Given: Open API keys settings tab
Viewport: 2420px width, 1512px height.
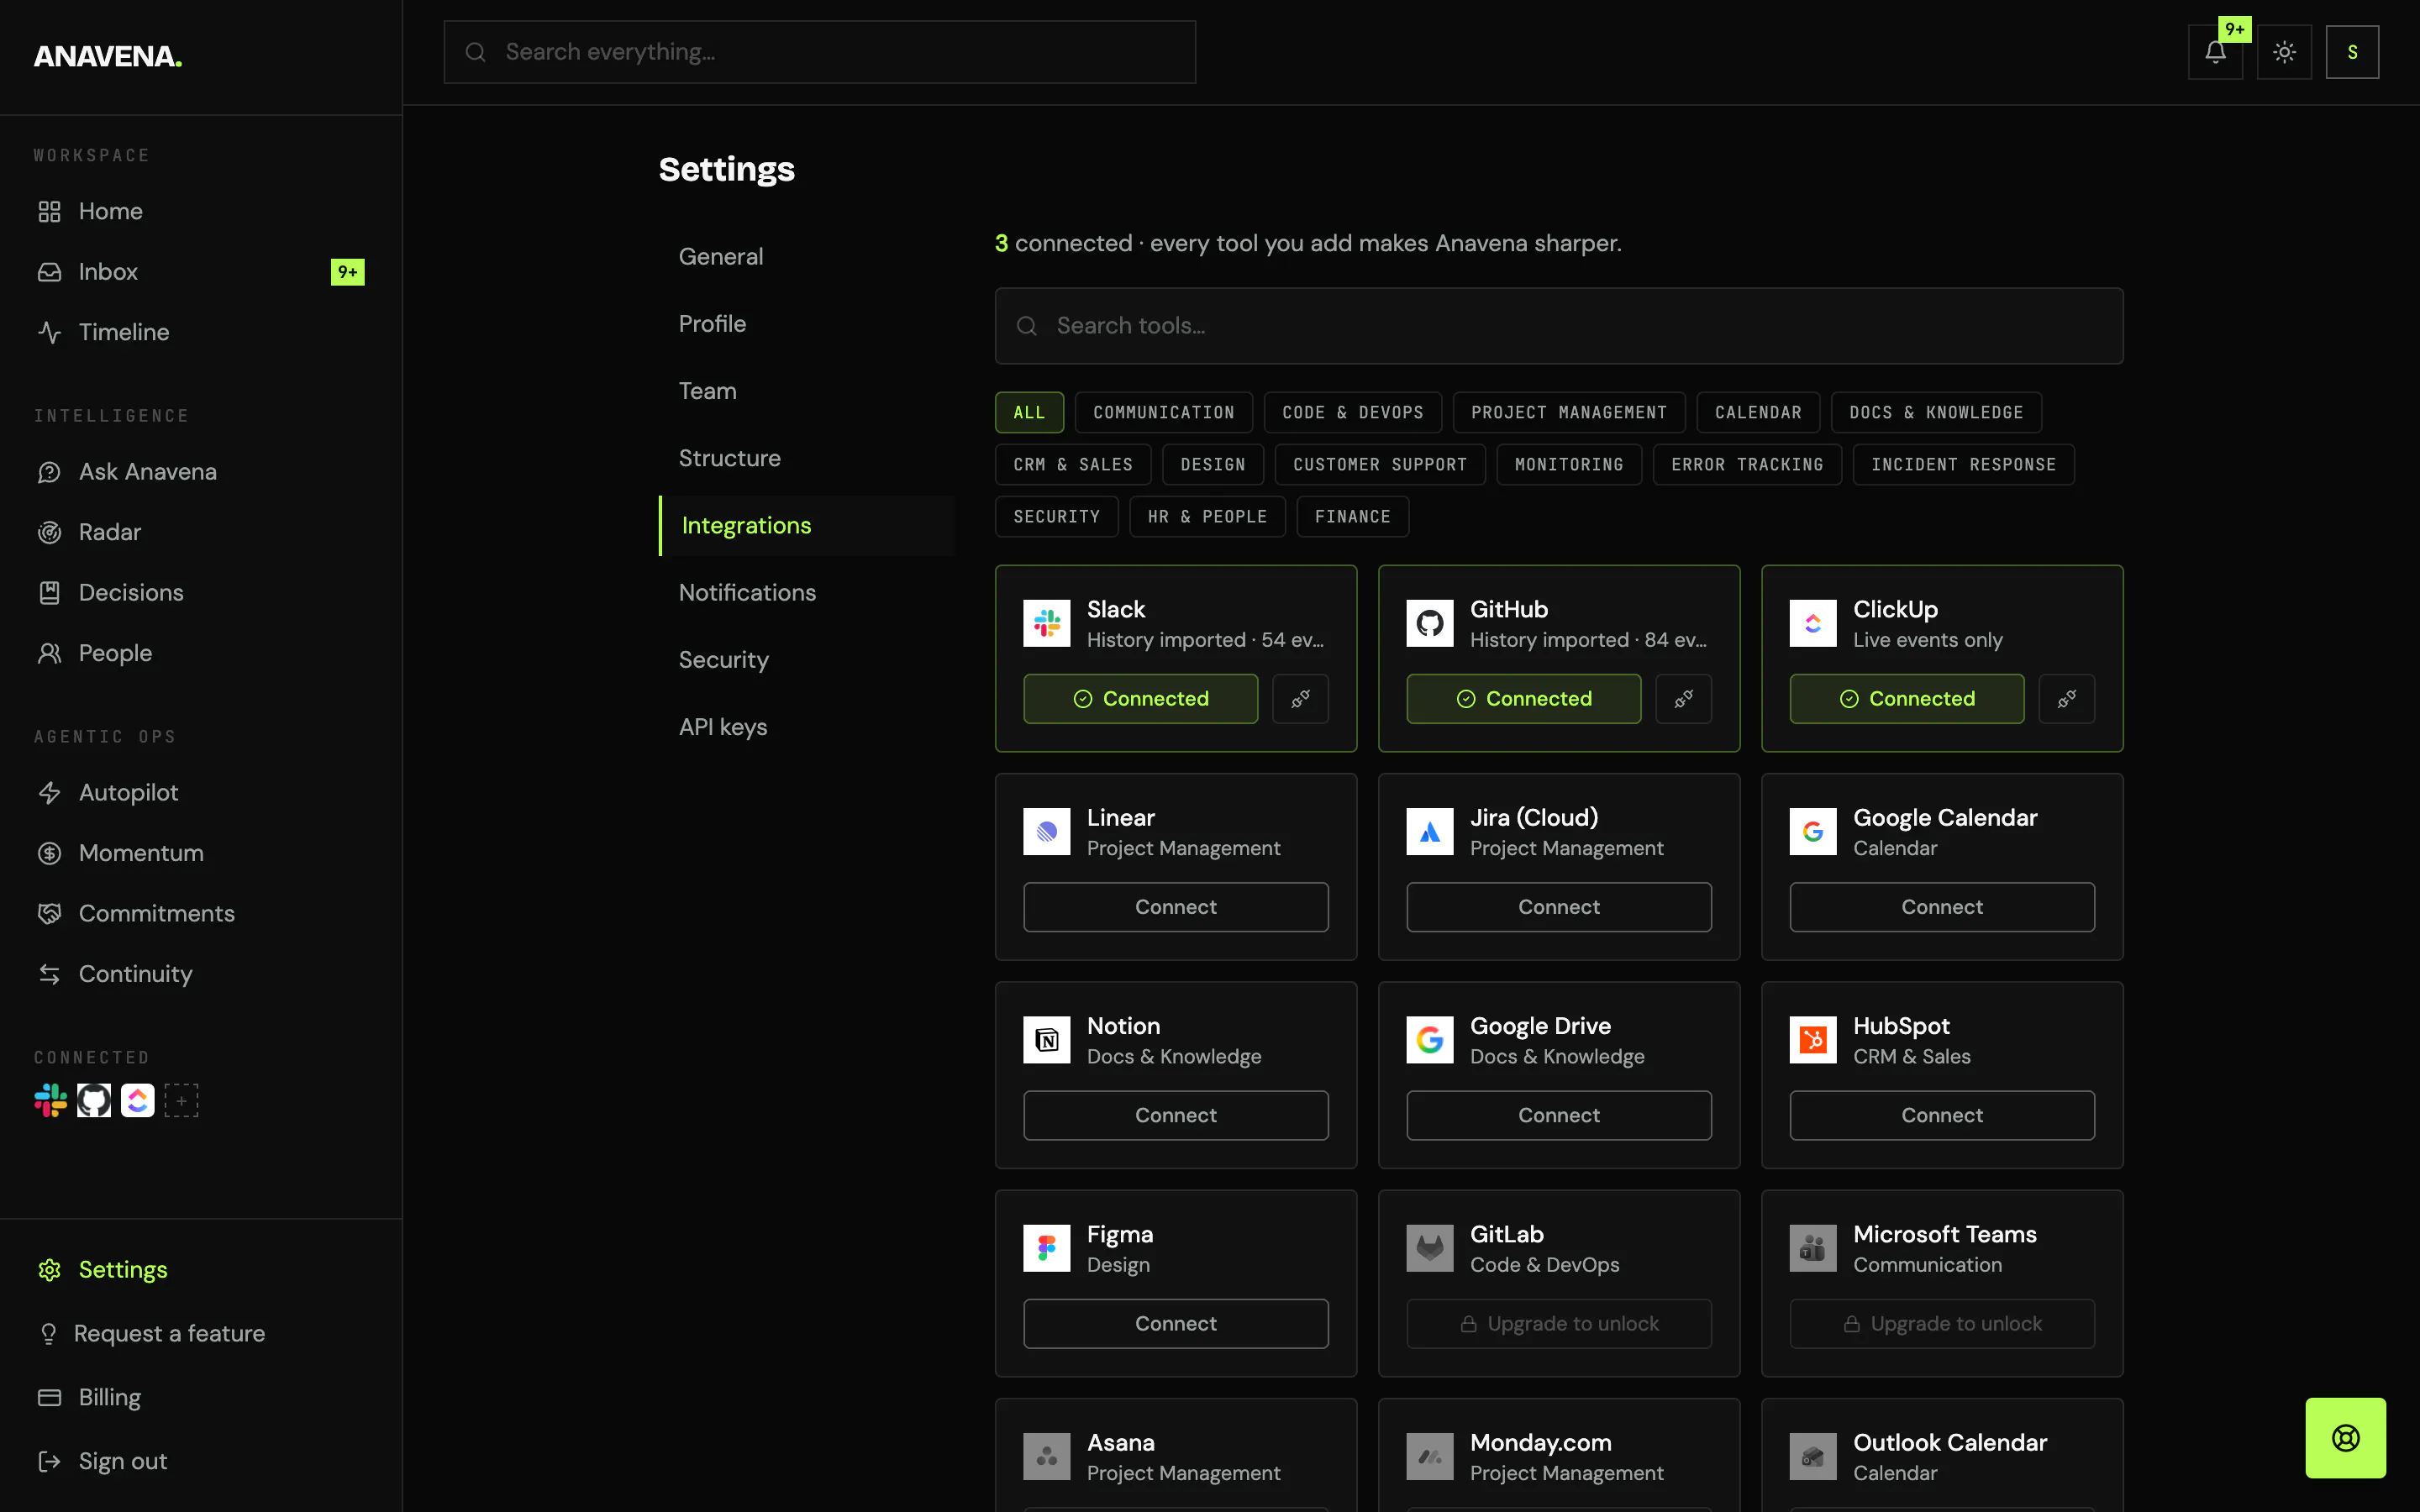Looking at the screenshot, I should (x=806, y=727).
